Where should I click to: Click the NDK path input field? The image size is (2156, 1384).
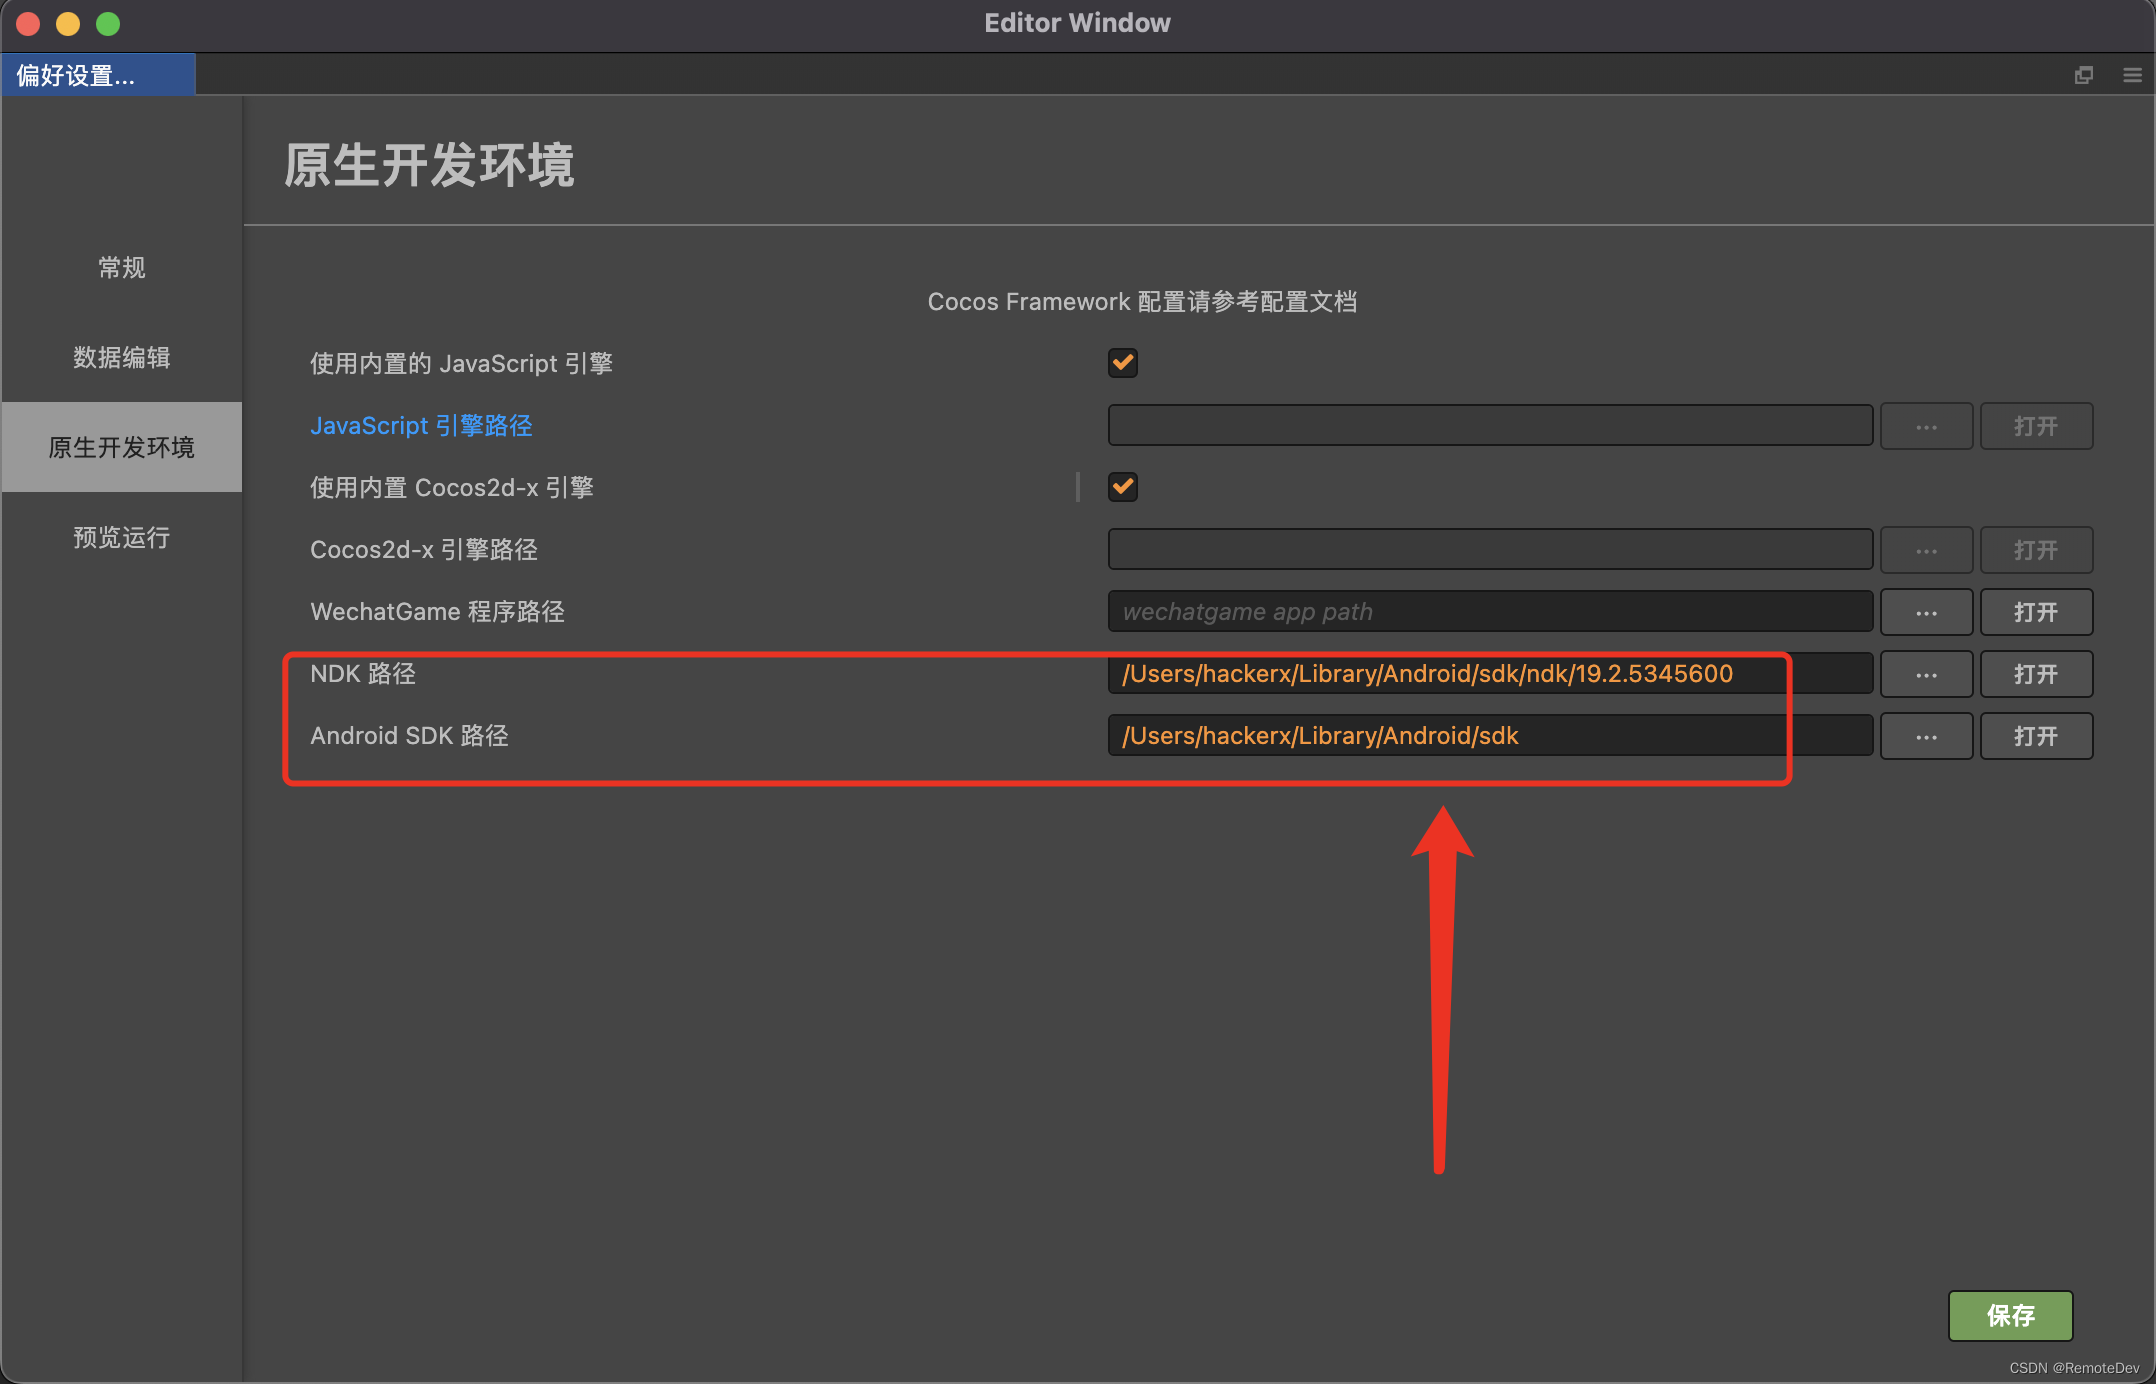1490,673
